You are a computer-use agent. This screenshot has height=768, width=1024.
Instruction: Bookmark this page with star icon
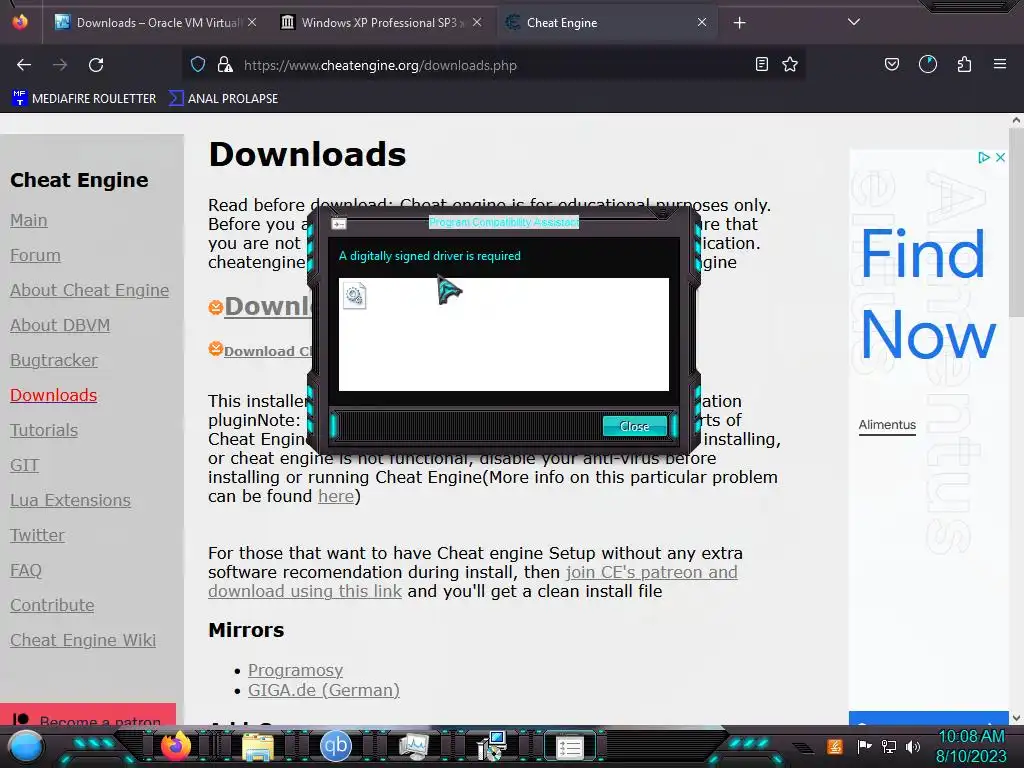click(790, 64)
